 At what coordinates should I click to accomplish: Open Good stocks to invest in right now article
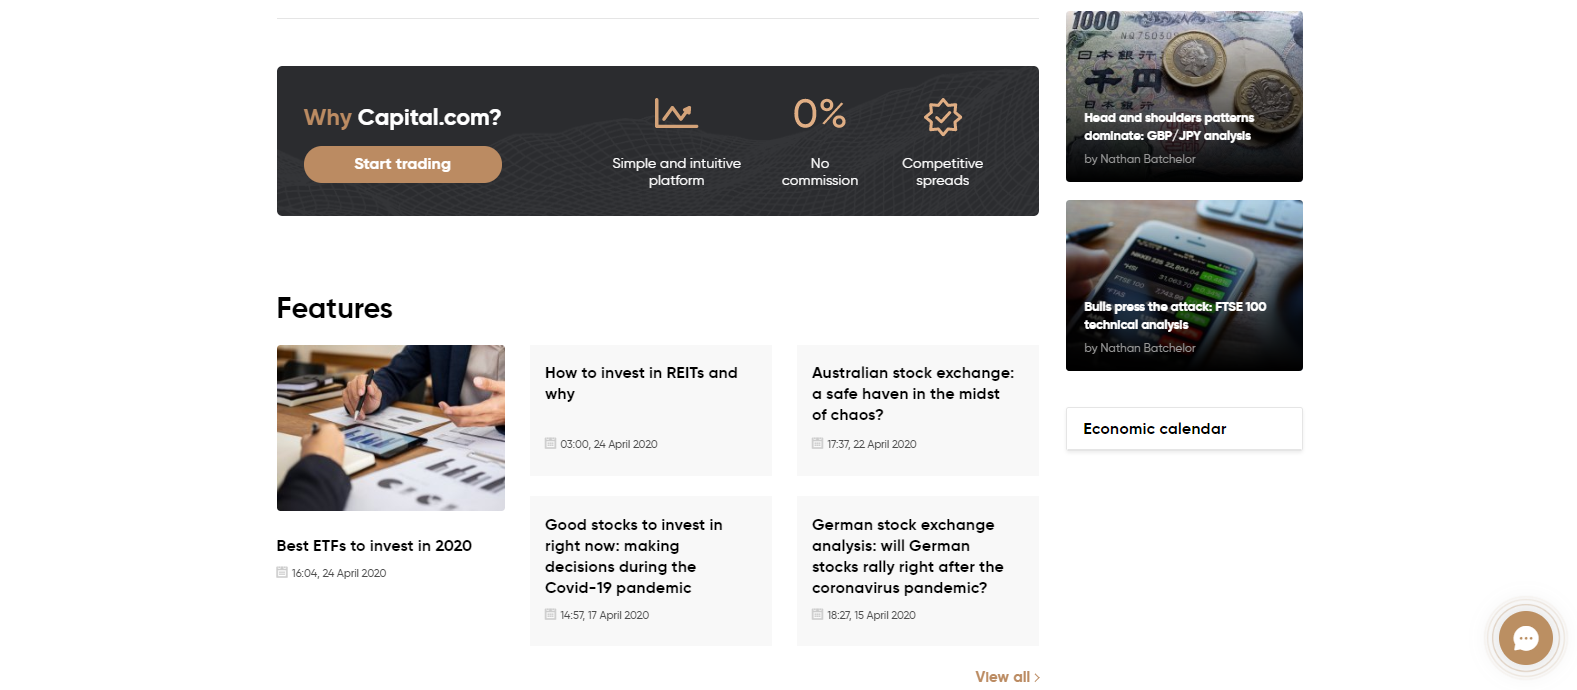[x=634, y=556]
